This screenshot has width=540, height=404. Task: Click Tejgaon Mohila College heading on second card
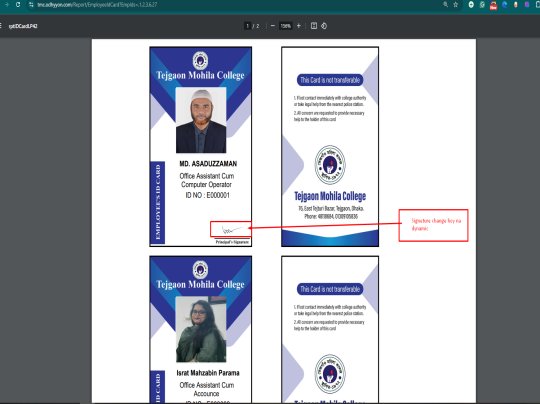(200, 284)
